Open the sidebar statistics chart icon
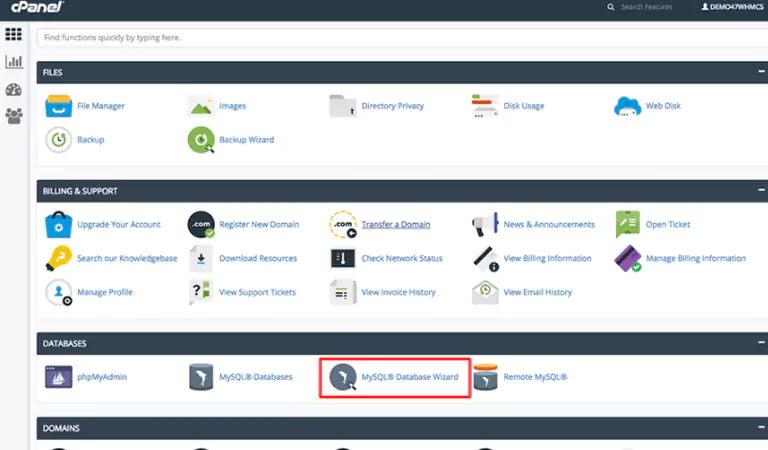 14,62
